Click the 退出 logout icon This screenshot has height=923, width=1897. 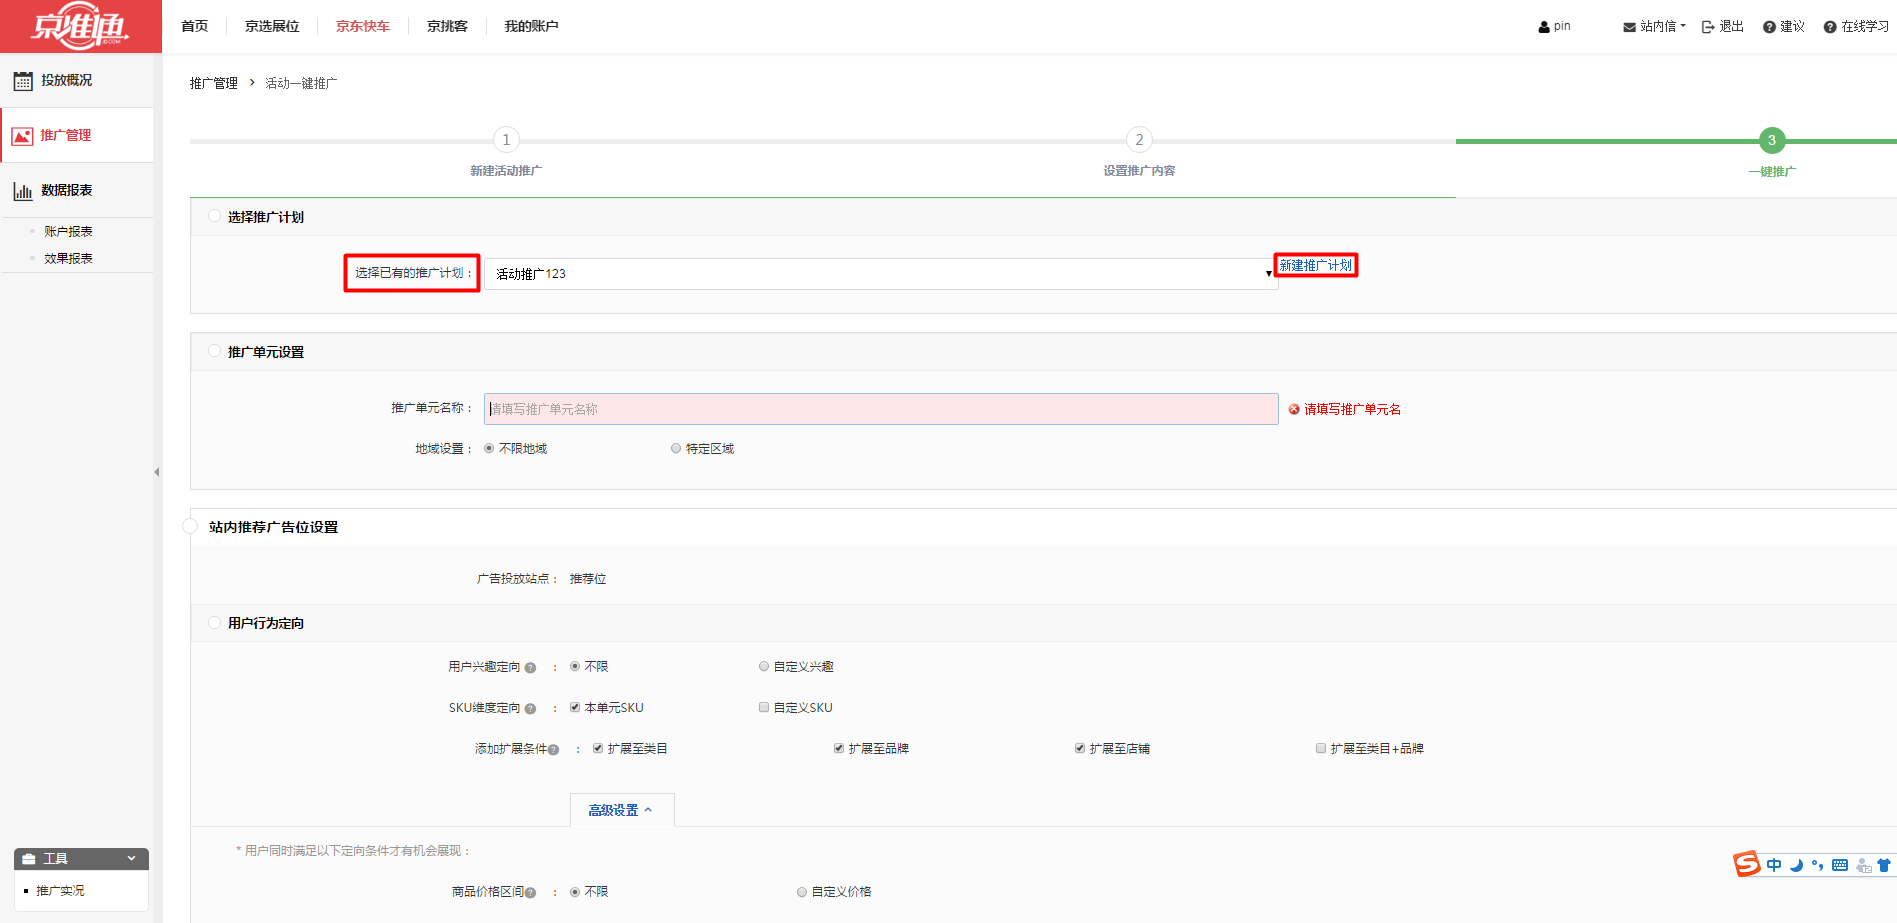(1708, 27)
